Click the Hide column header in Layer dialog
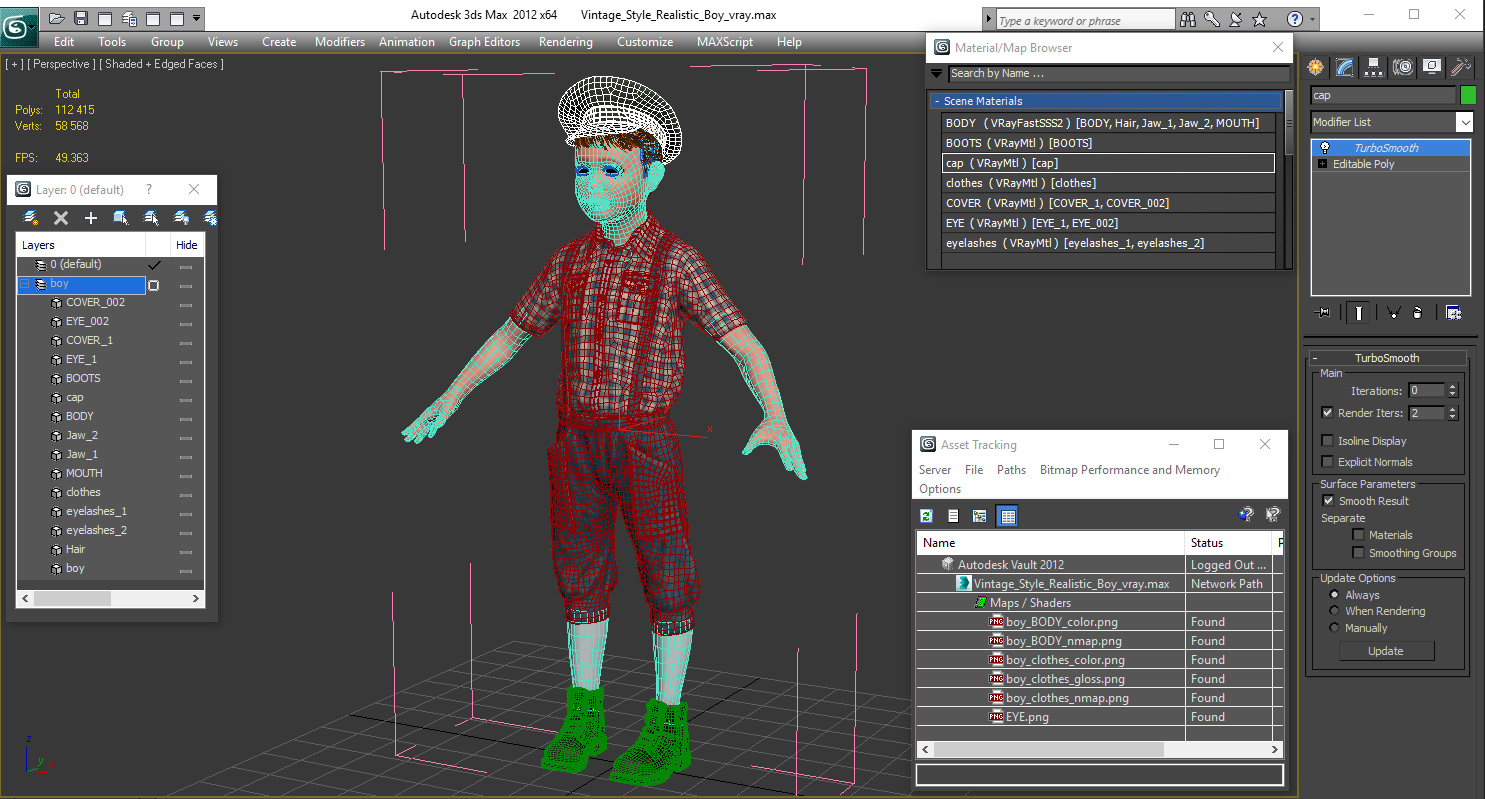Viewport: 1485px width, 799px height. coord(187,245)
